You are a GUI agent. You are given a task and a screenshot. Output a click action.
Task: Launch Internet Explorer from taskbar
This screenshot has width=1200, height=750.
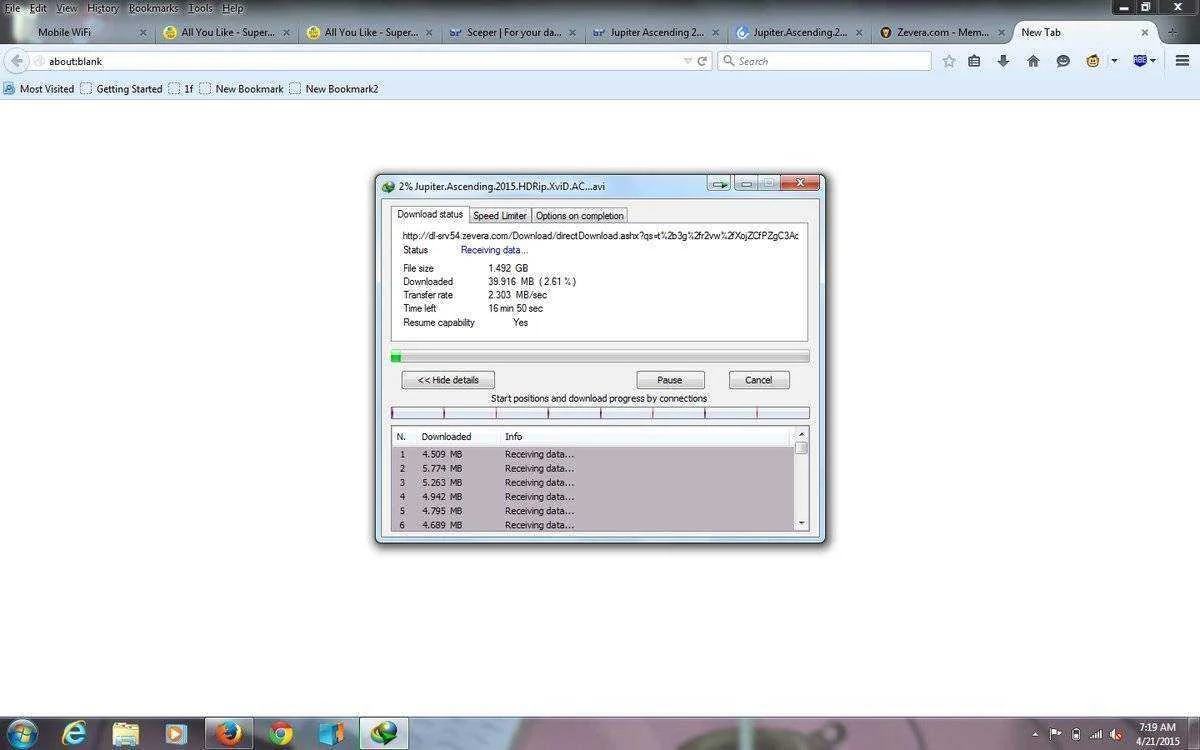click(x=74, y=733)
